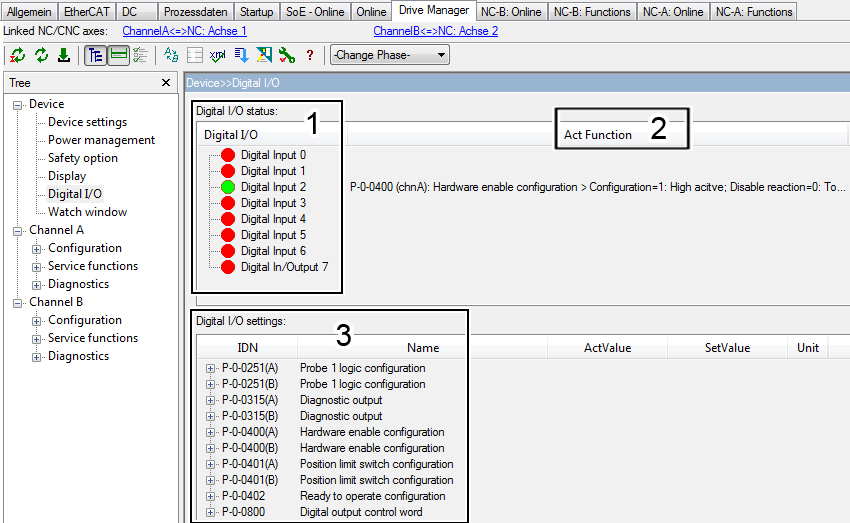Switch to the Allgemein tab

click(29, 12)
